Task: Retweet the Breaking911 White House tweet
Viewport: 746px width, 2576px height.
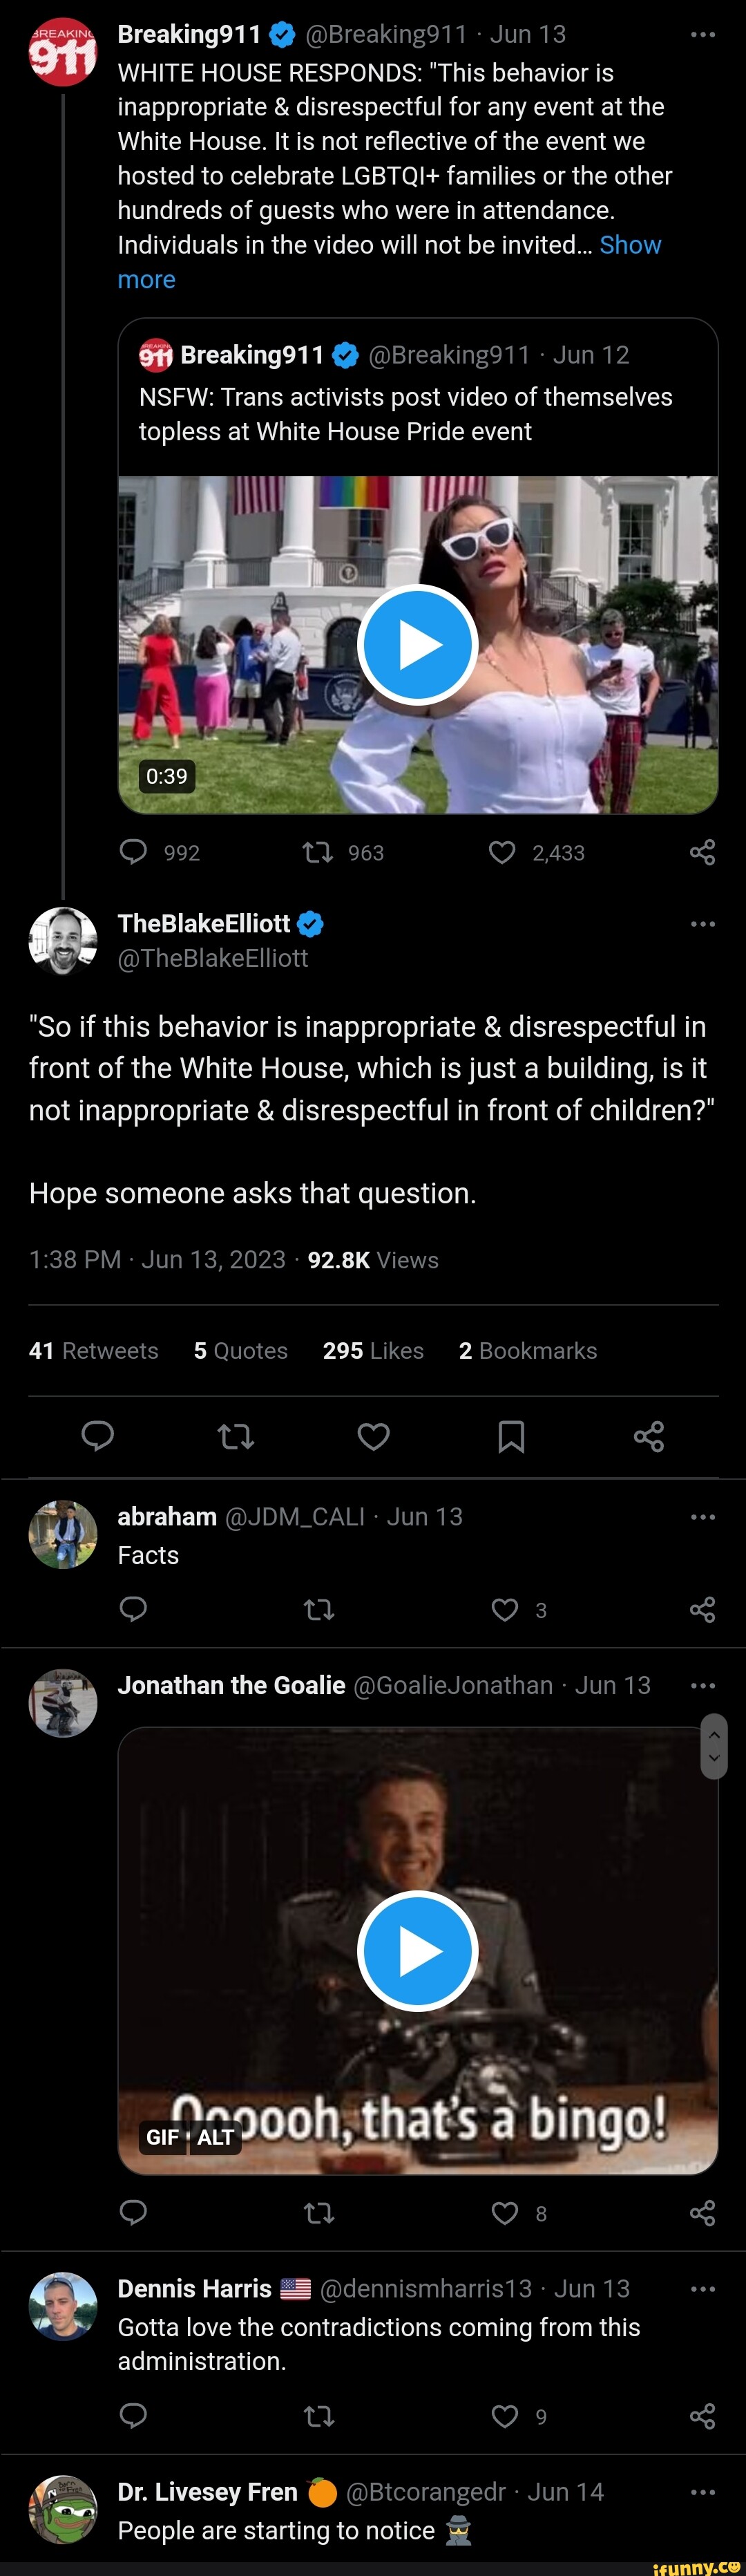Action: point(318,852)
